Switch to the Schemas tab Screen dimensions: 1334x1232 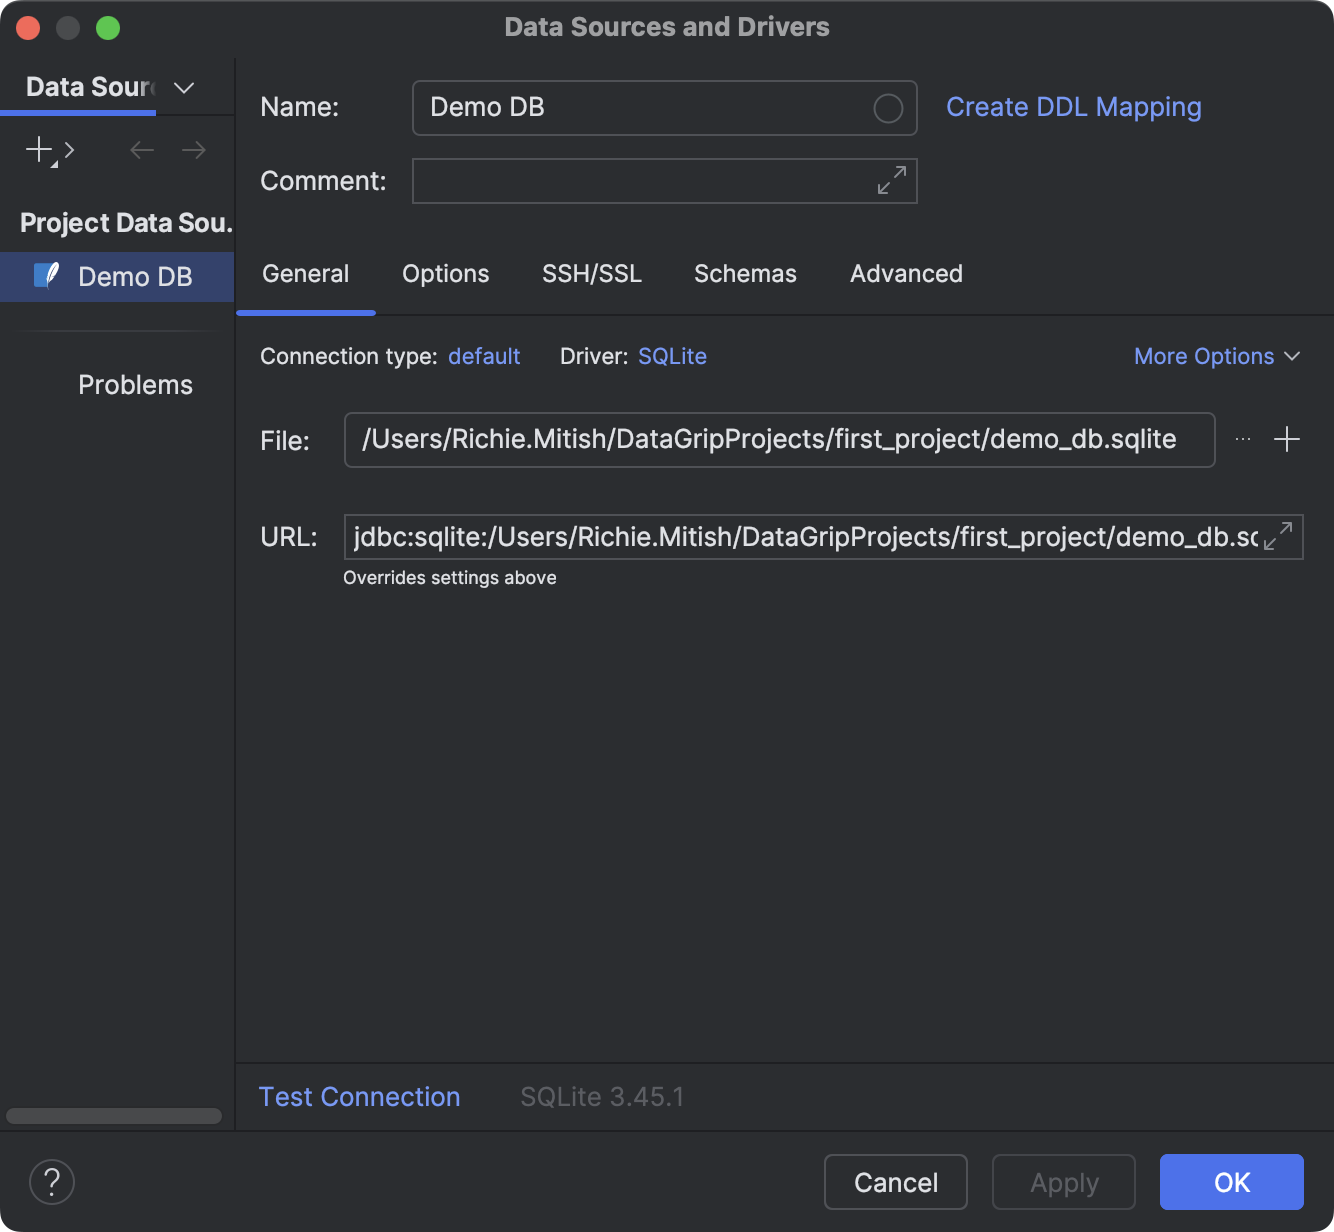(x=745, y=273)
